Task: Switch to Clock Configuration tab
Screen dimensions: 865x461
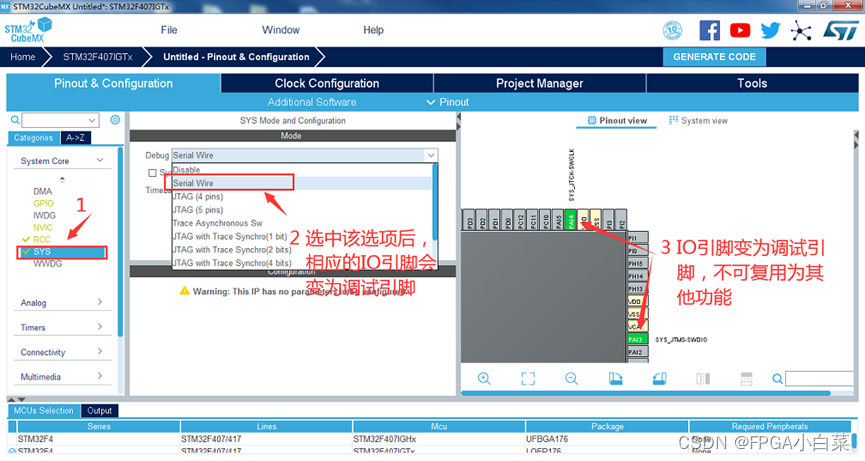Action: pyautogui.click(x=327, y=83)
